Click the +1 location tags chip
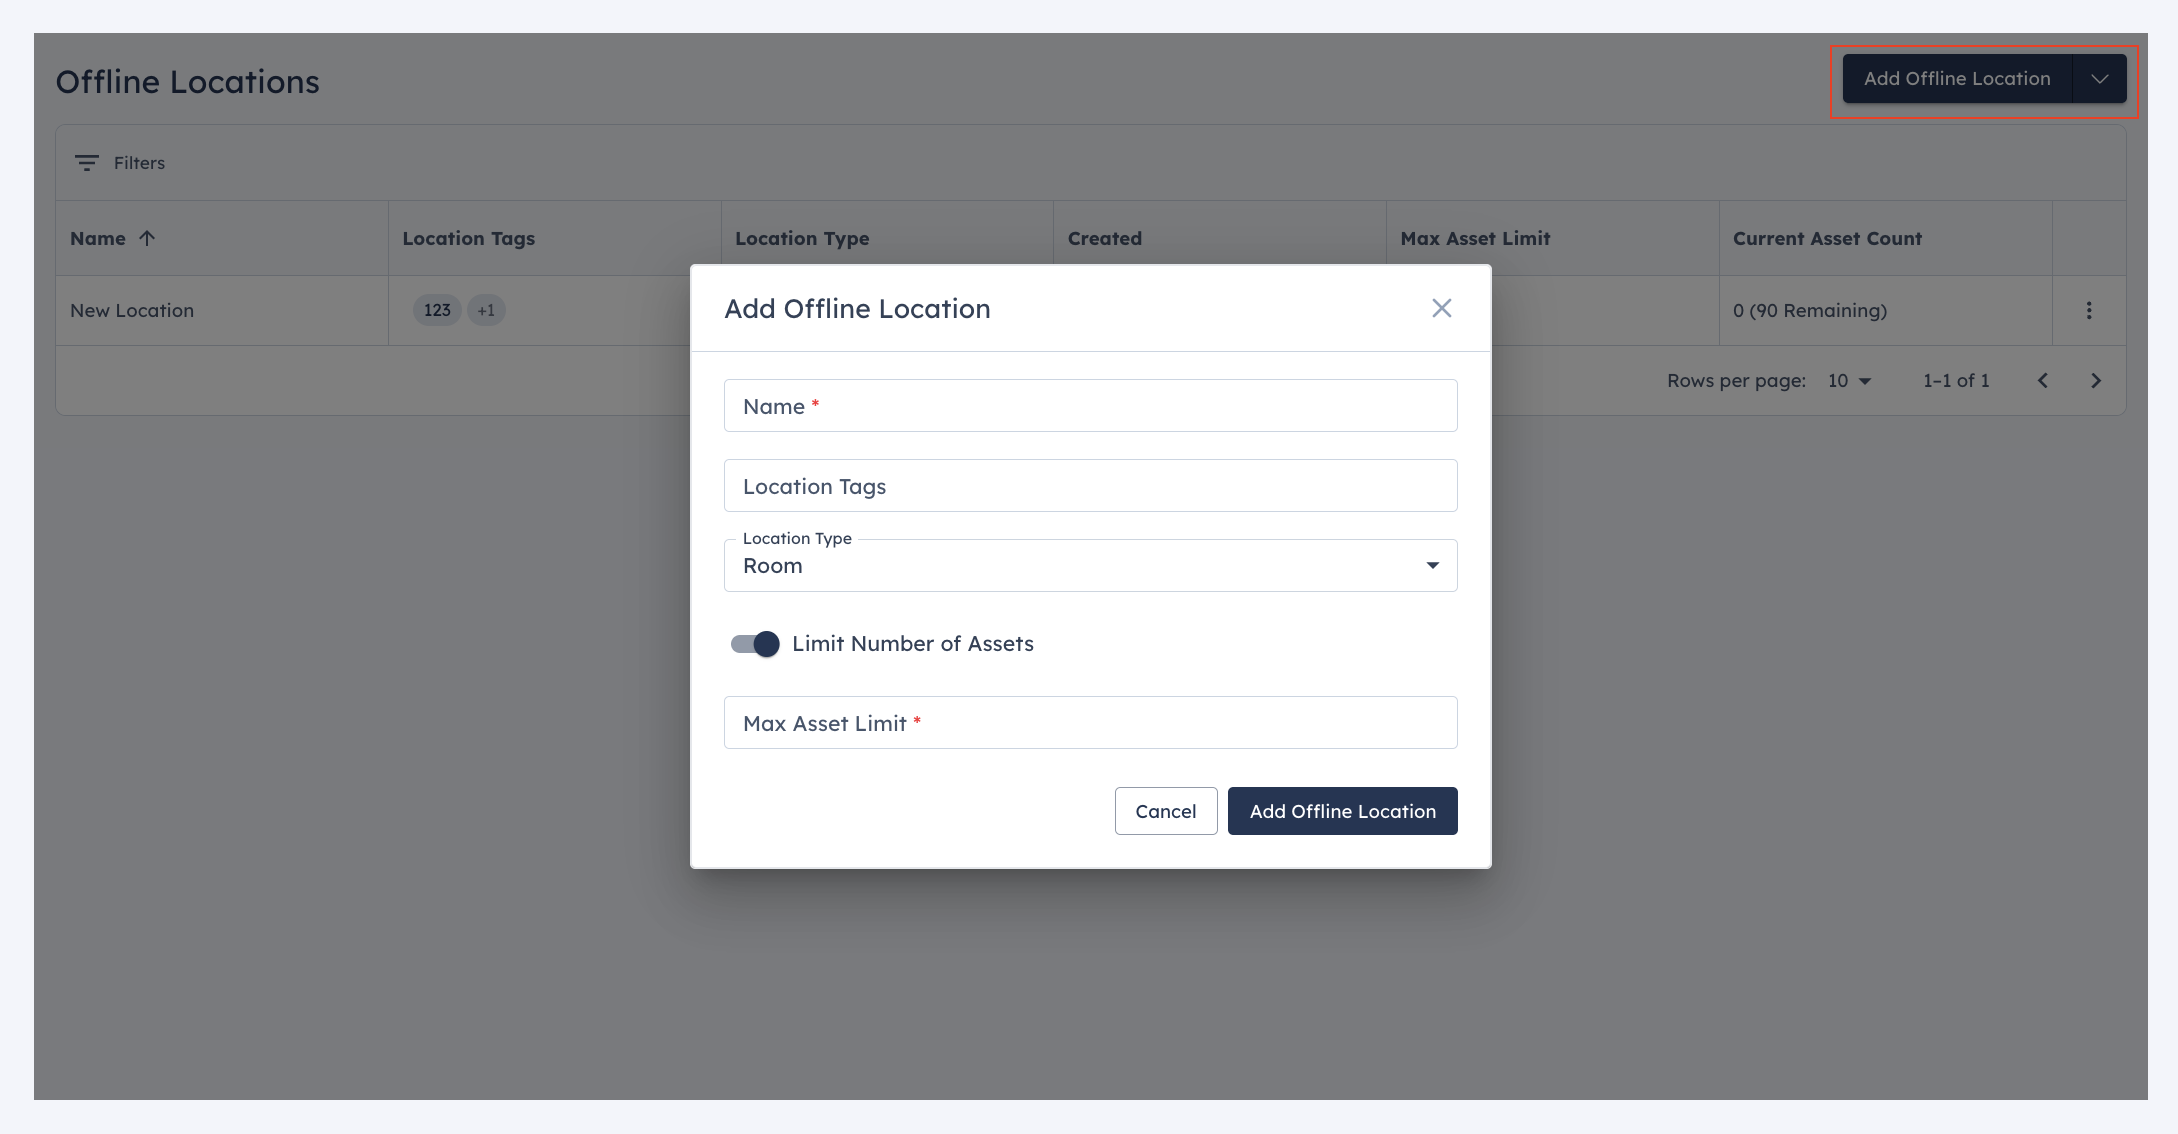The width and height of the screenshot is (2178, 1134). (x=486, y=310)
